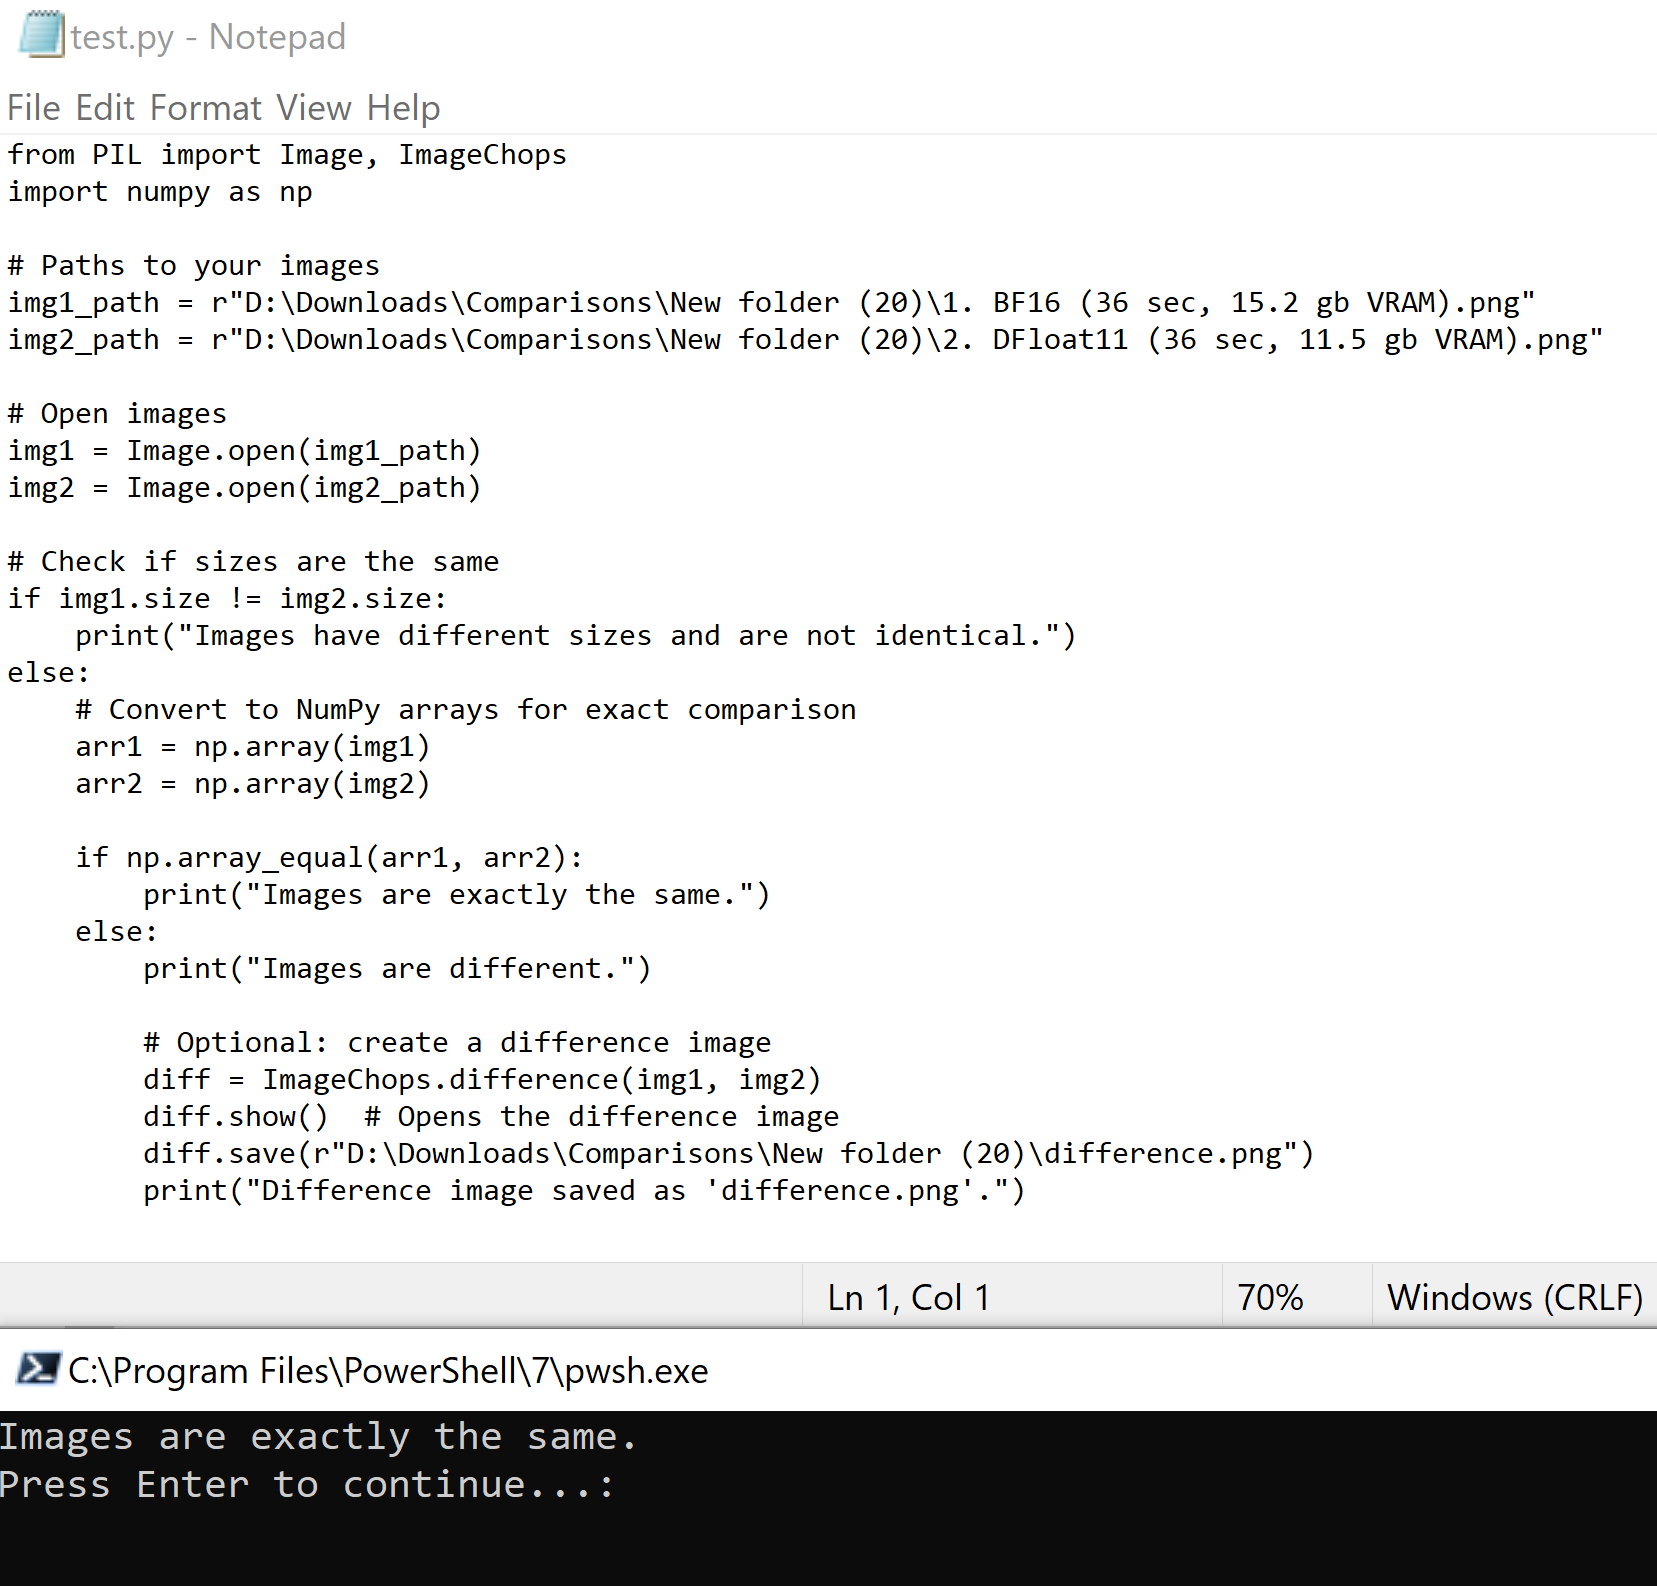1657x1586 pixels.
Task: Click the 'test.py - Notepad' window title
Action: click(208, 37)
